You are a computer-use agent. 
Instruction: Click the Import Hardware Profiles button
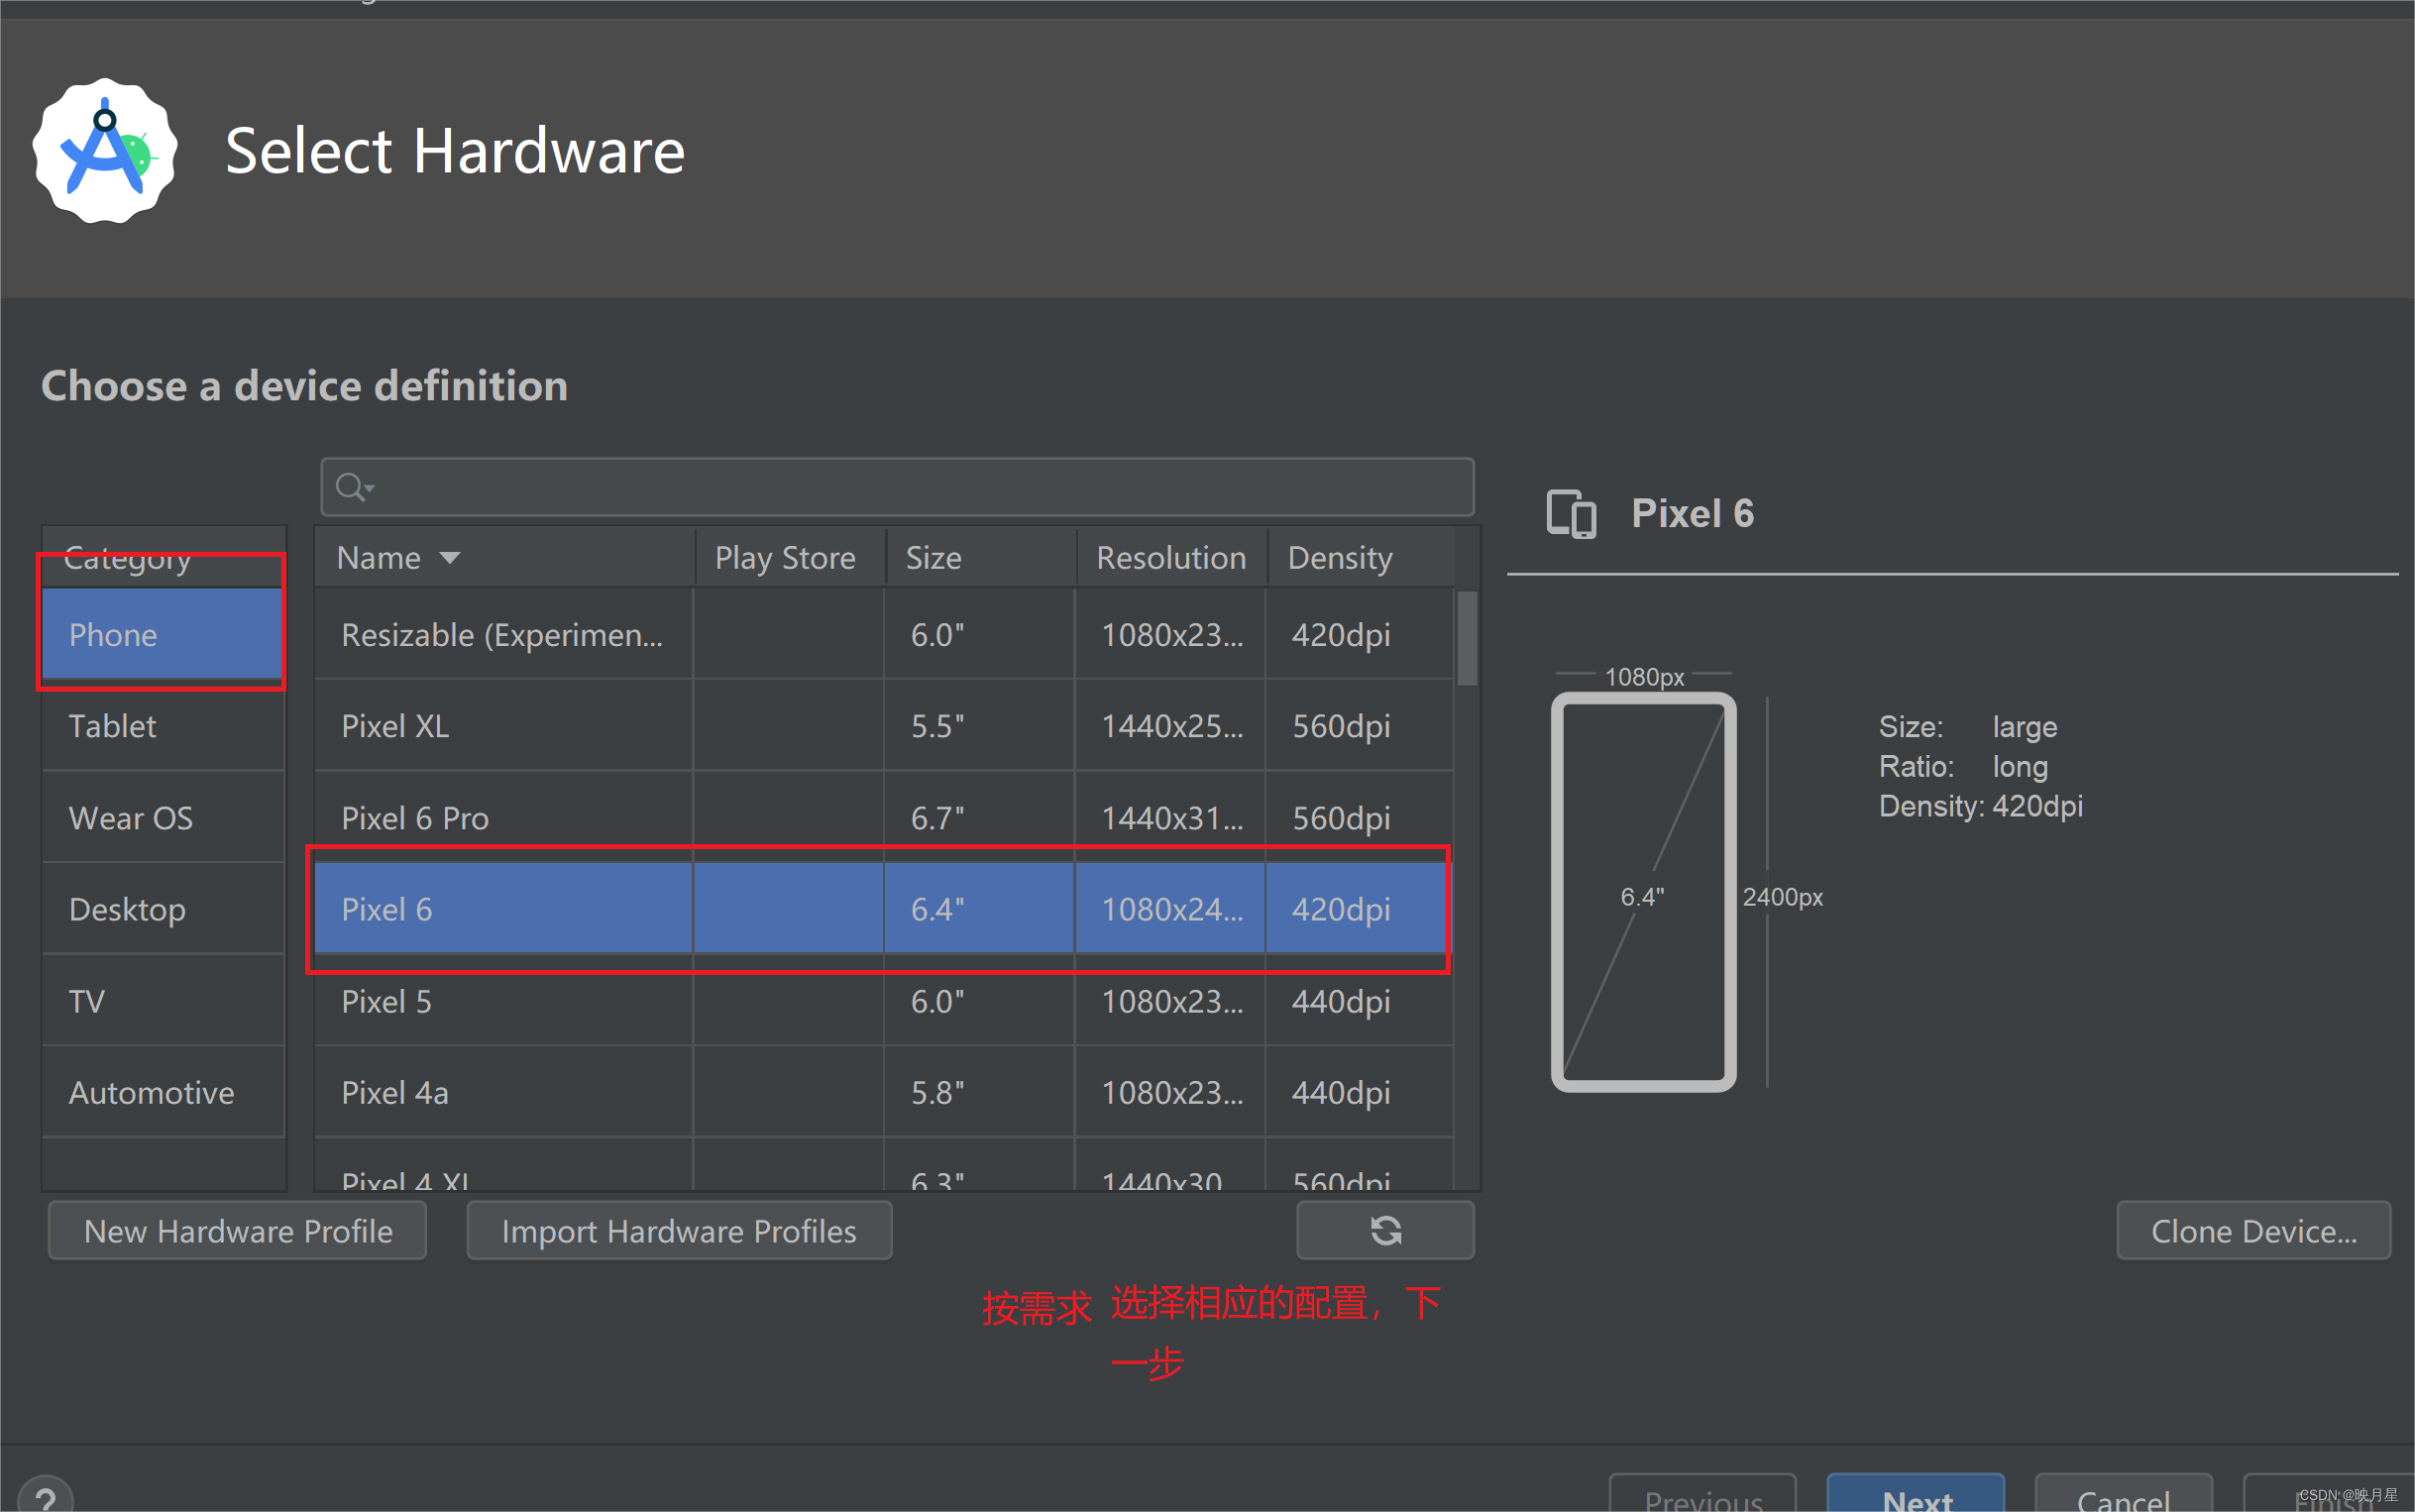coord(678,1230)
